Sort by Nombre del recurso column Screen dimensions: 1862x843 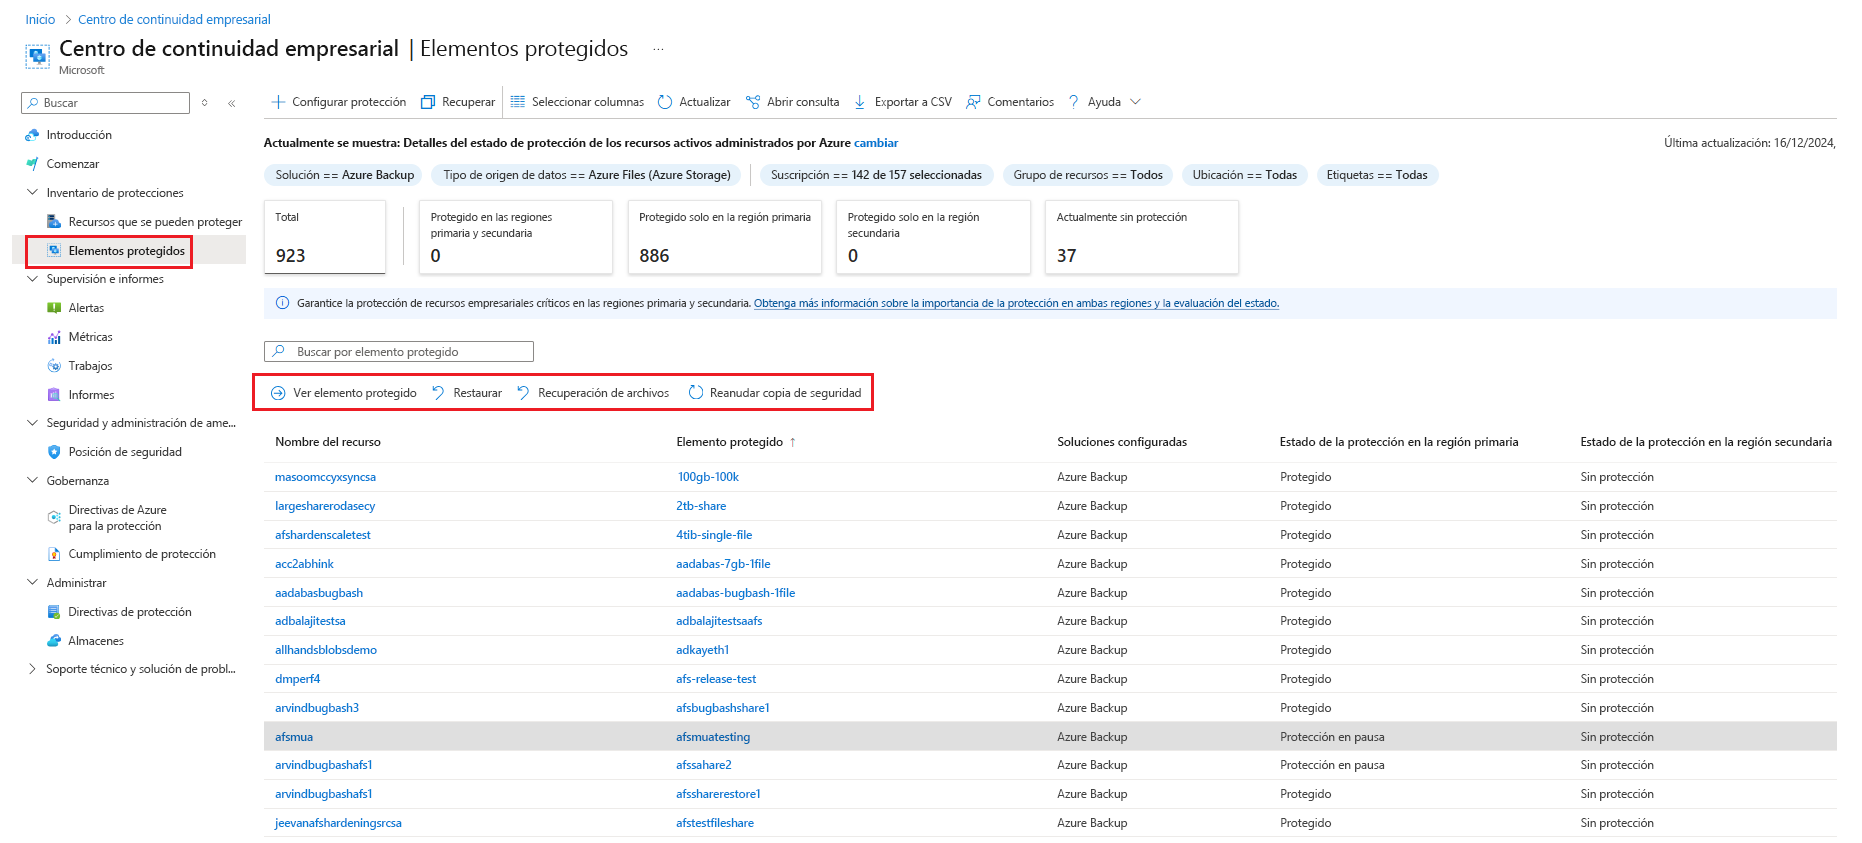(x=328, y=442)
